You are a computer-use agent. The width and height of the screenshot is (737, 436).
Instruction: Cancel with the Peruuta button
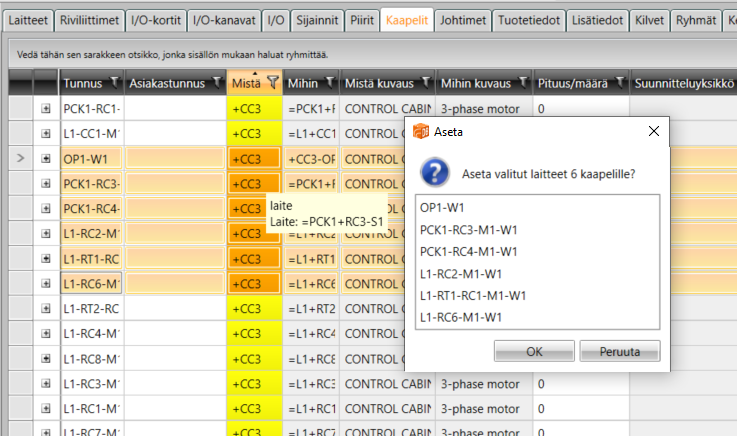[x=619, y=351]
